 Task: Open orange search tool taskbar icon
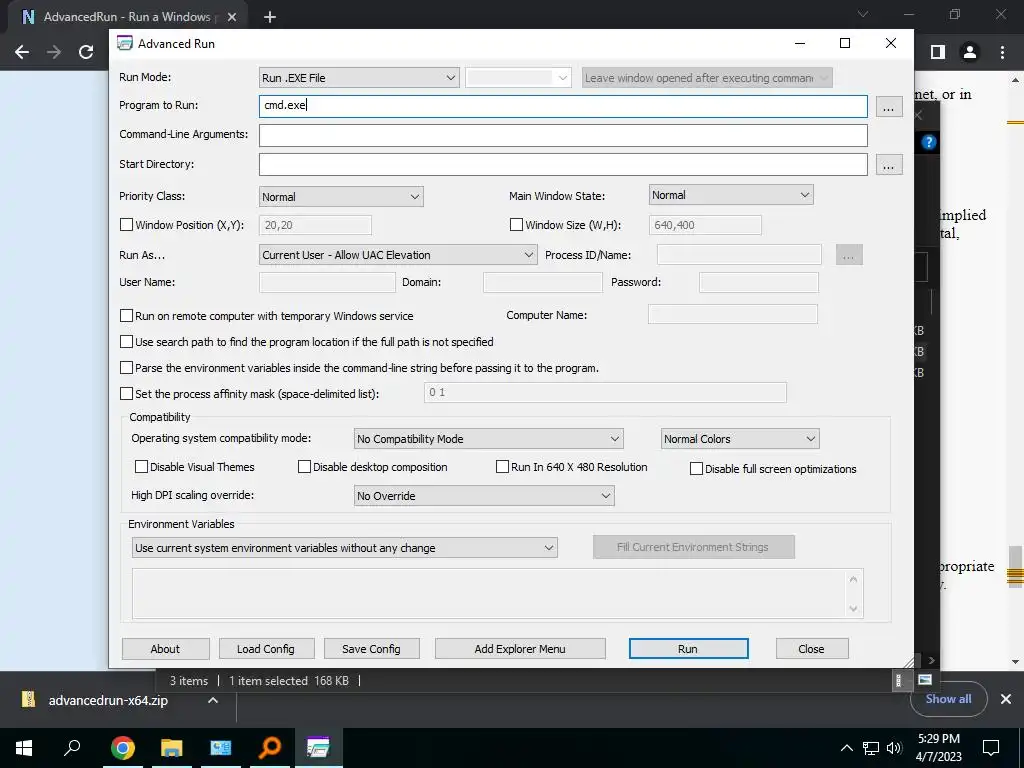pos(269,748)
